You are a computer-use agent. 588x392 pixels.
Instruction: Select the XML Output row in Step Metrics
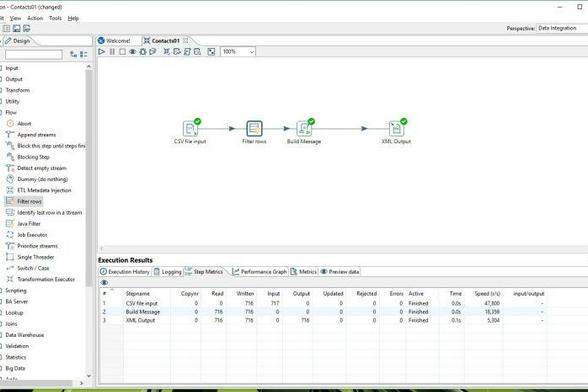tap(322, 320)
